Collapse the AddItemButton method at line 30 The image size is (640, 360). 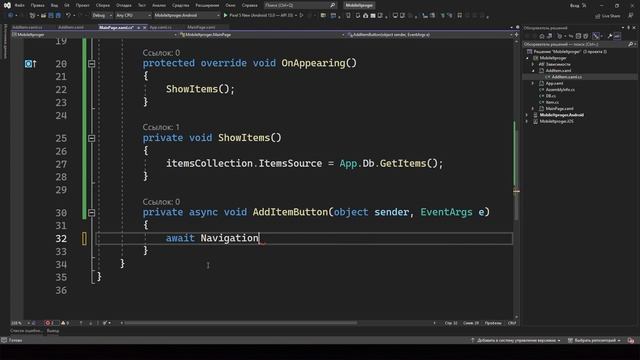(91, 213)
